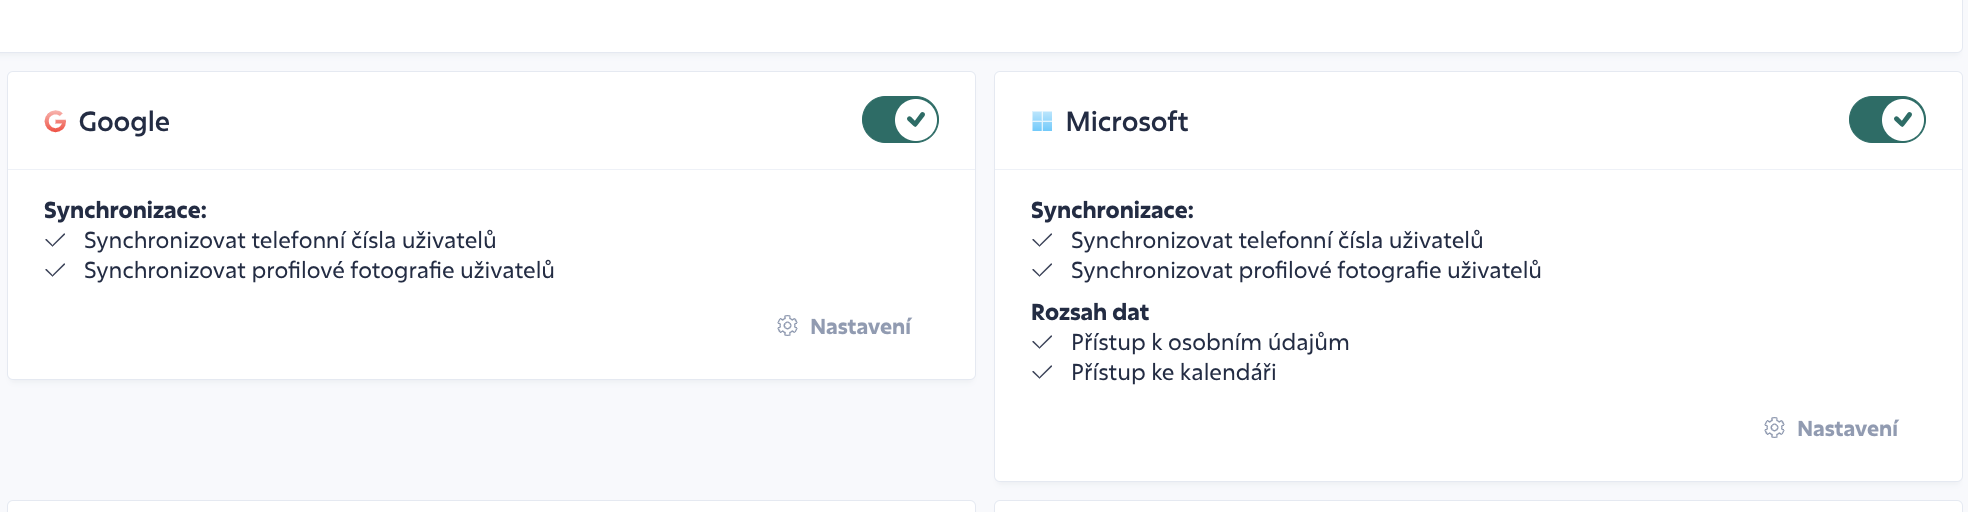Click checkmark beside Microsoft profile photos sync

click(x=1042, y=270)
